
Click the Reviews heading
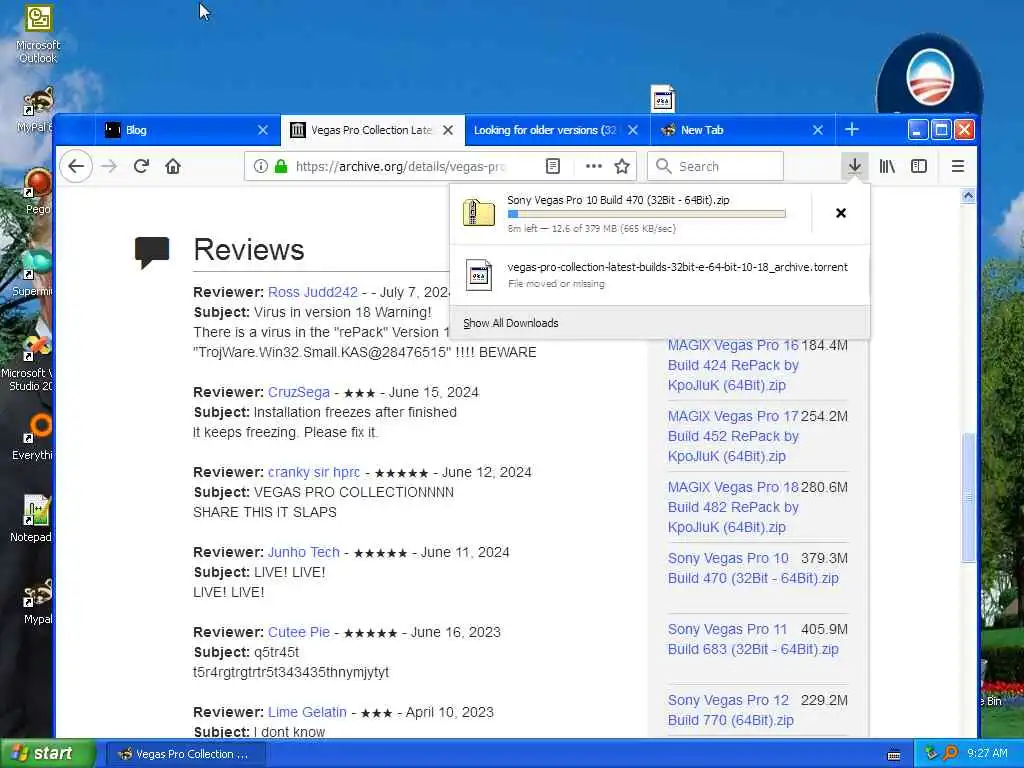coord(249,250)
